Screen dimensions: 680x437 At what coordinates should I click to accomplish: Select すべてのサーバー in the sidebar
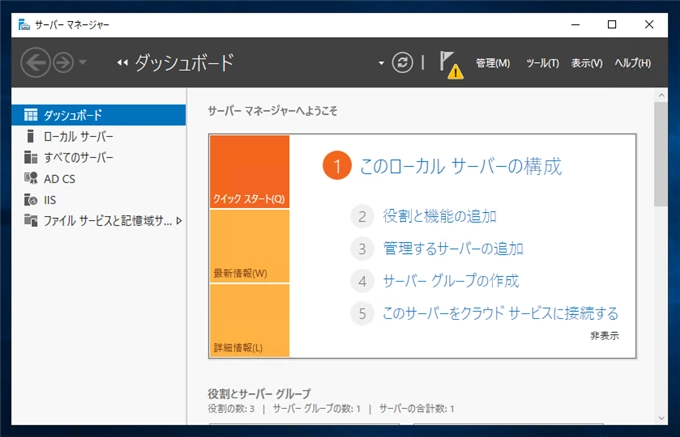[99, 157]
